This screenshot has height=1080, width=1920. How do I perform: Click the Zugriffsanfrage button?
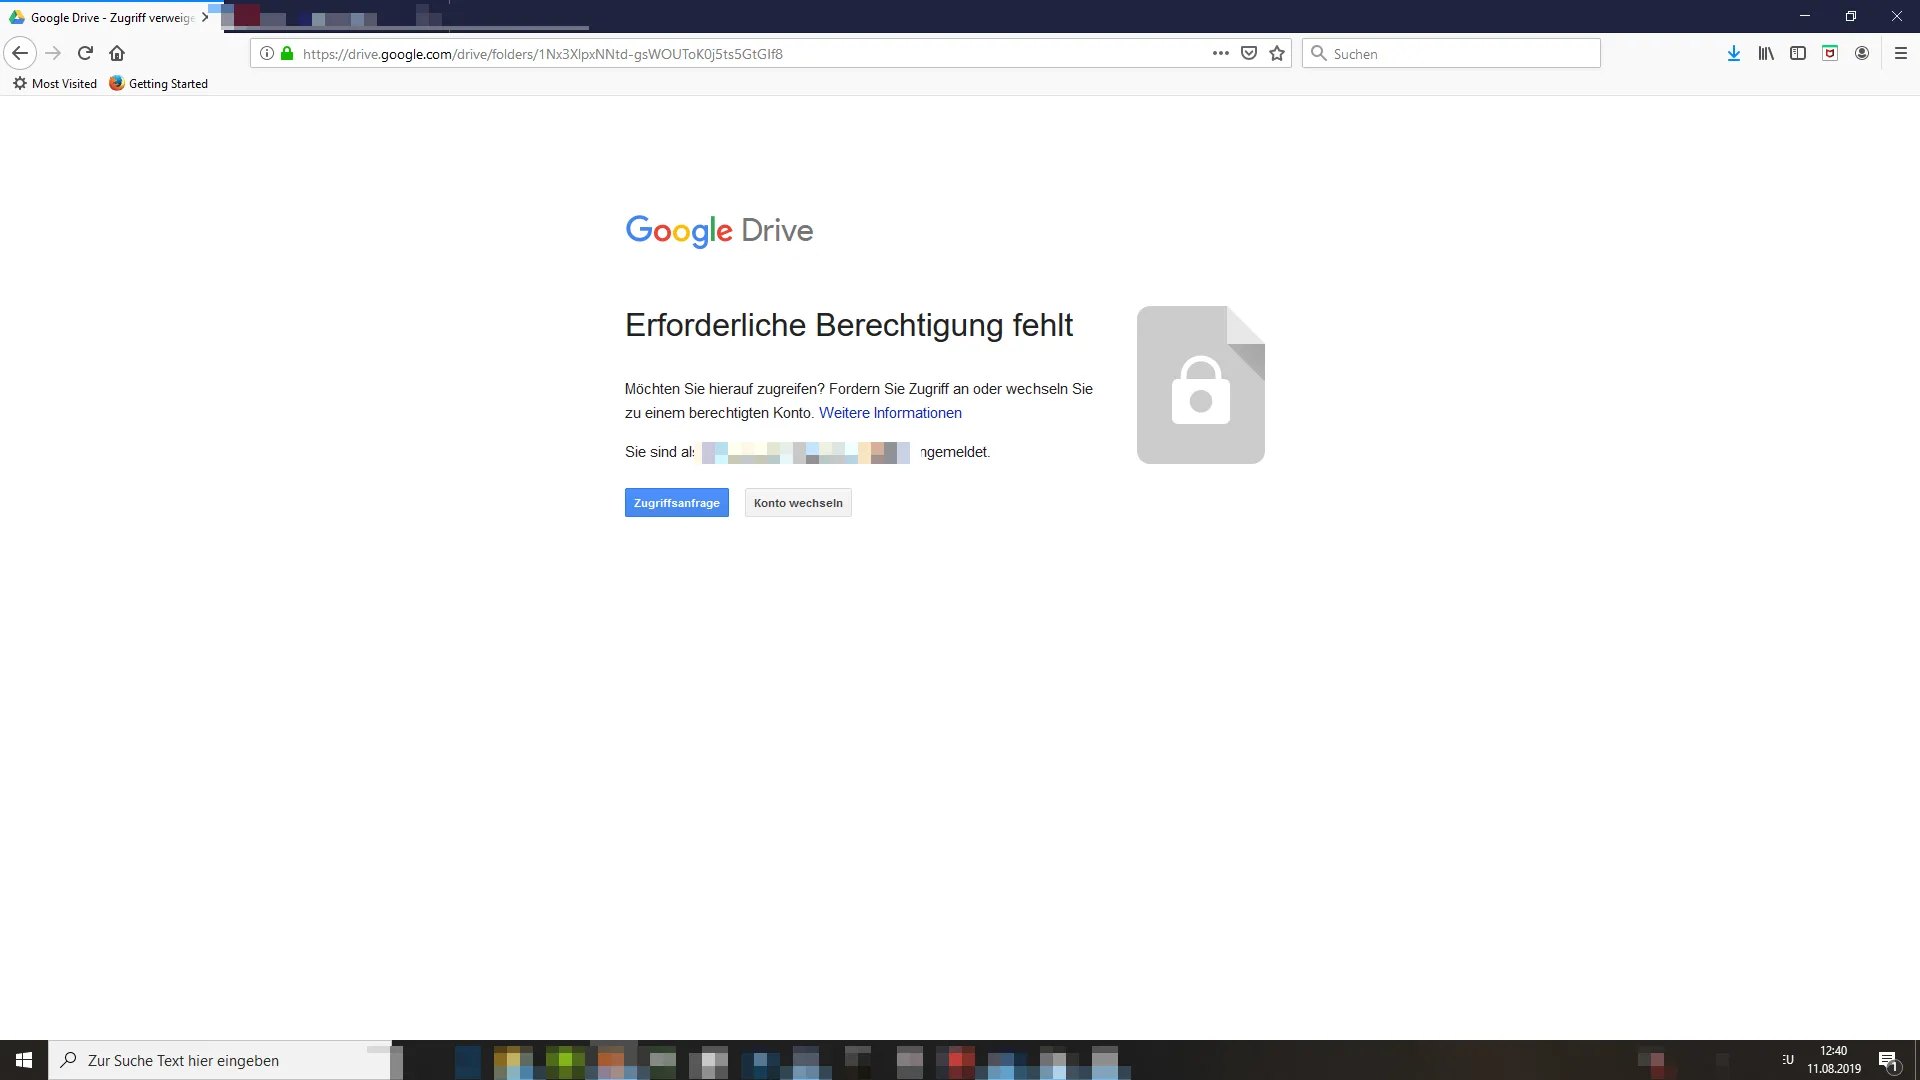[x=676, y=503]
